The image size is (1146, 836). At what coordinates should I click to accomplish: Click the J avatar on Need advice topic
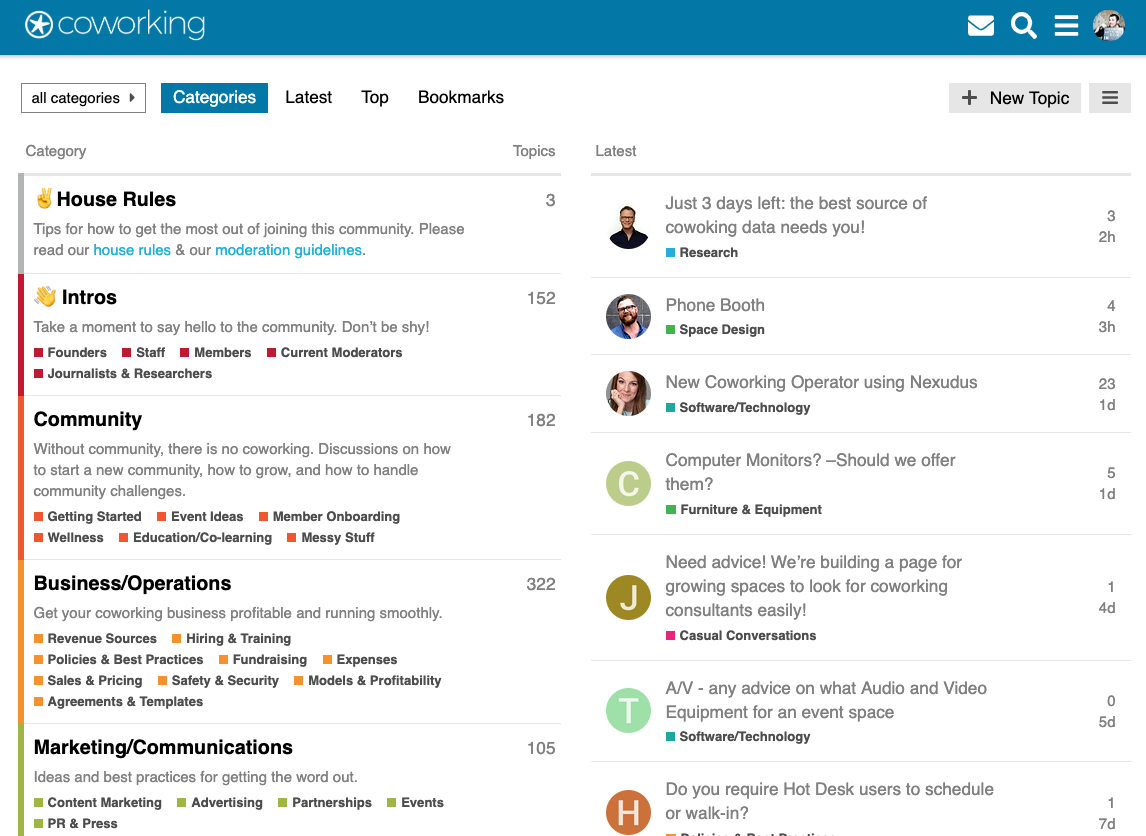tap(629, 597)
